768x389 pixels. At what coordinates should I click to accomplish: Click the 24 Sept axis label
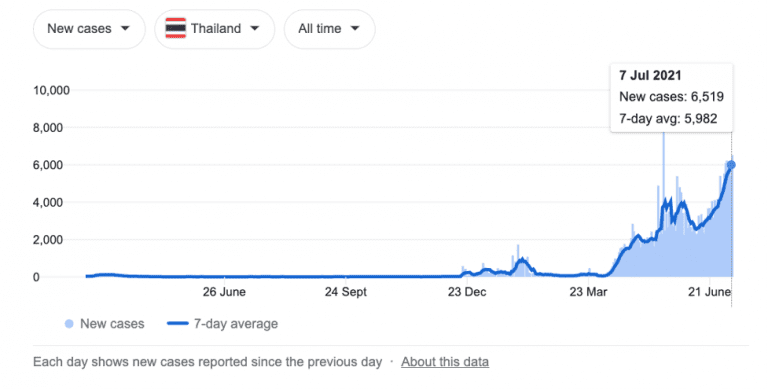point(346,292)
